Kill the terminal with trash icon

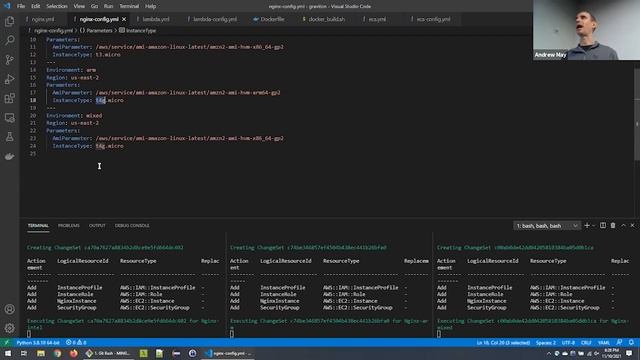(x=613, y=225)
